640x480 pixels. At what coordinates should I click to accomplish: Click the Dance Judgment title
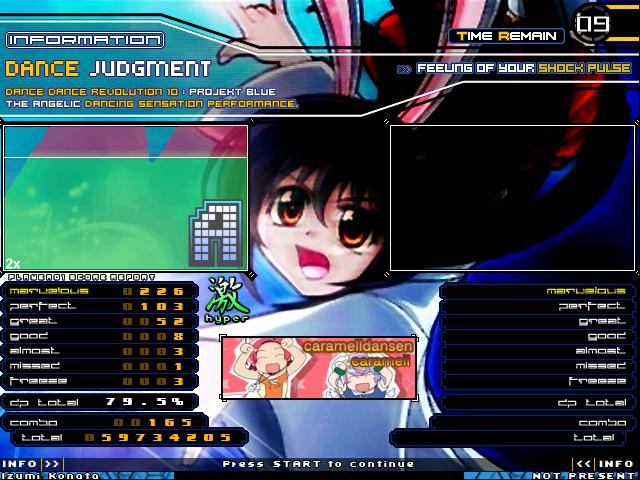[108, 69]
